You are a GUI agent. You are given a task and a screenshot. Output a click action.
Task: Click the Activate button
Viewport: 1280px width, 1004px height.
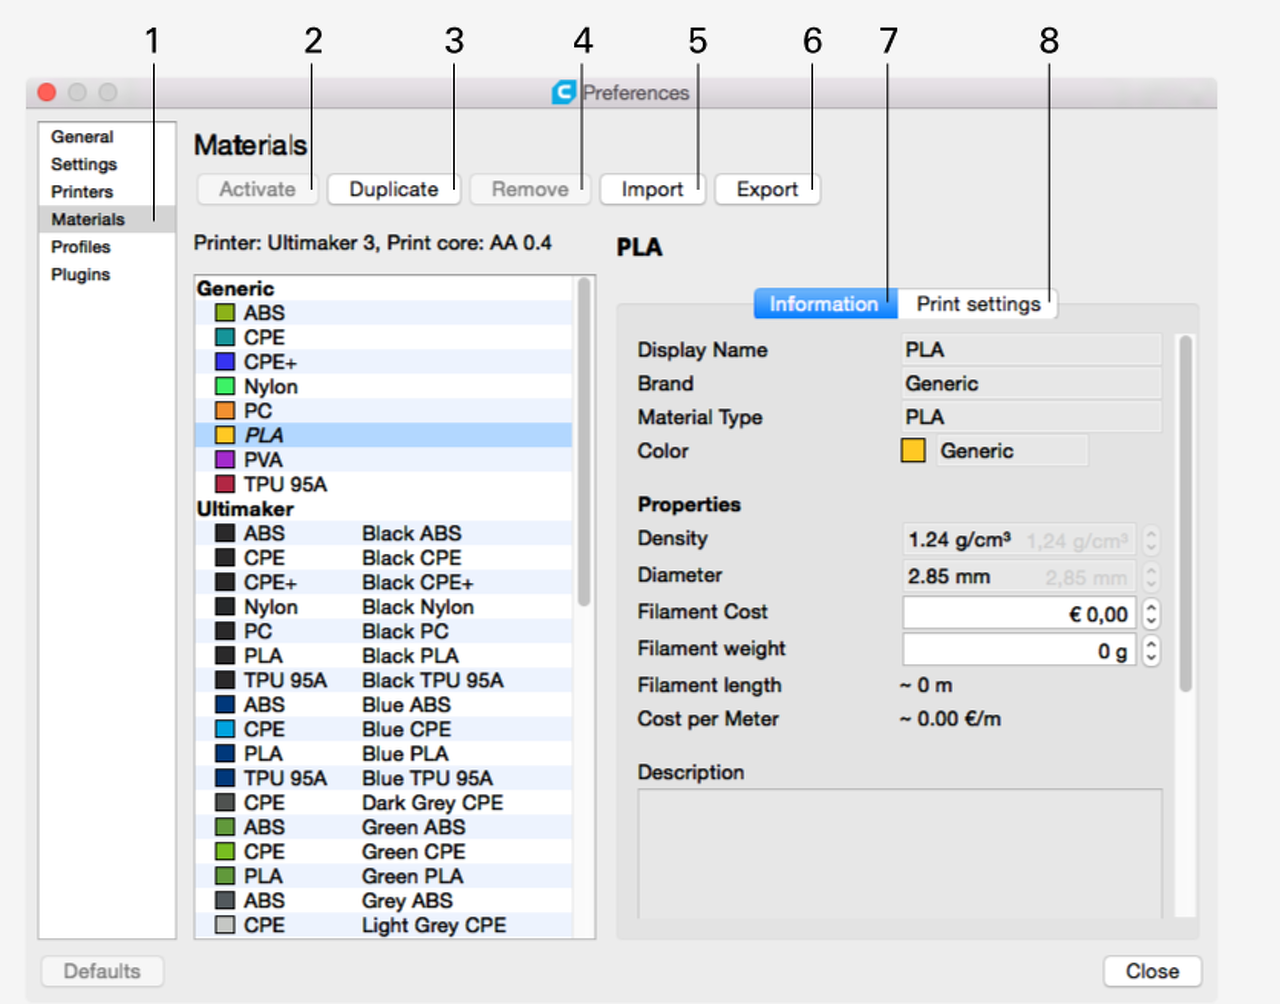(257, 189)
